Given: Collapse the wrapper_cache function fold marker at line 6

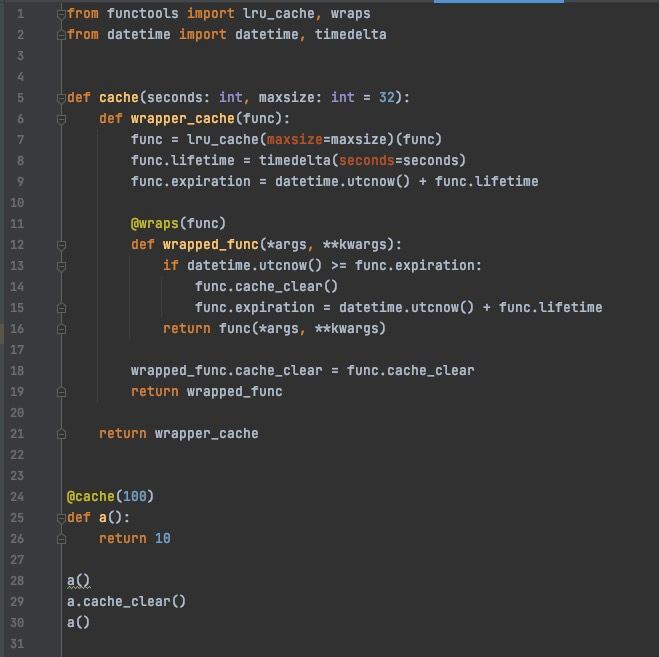Looking at the screenshot, I should tap(61, 119).
